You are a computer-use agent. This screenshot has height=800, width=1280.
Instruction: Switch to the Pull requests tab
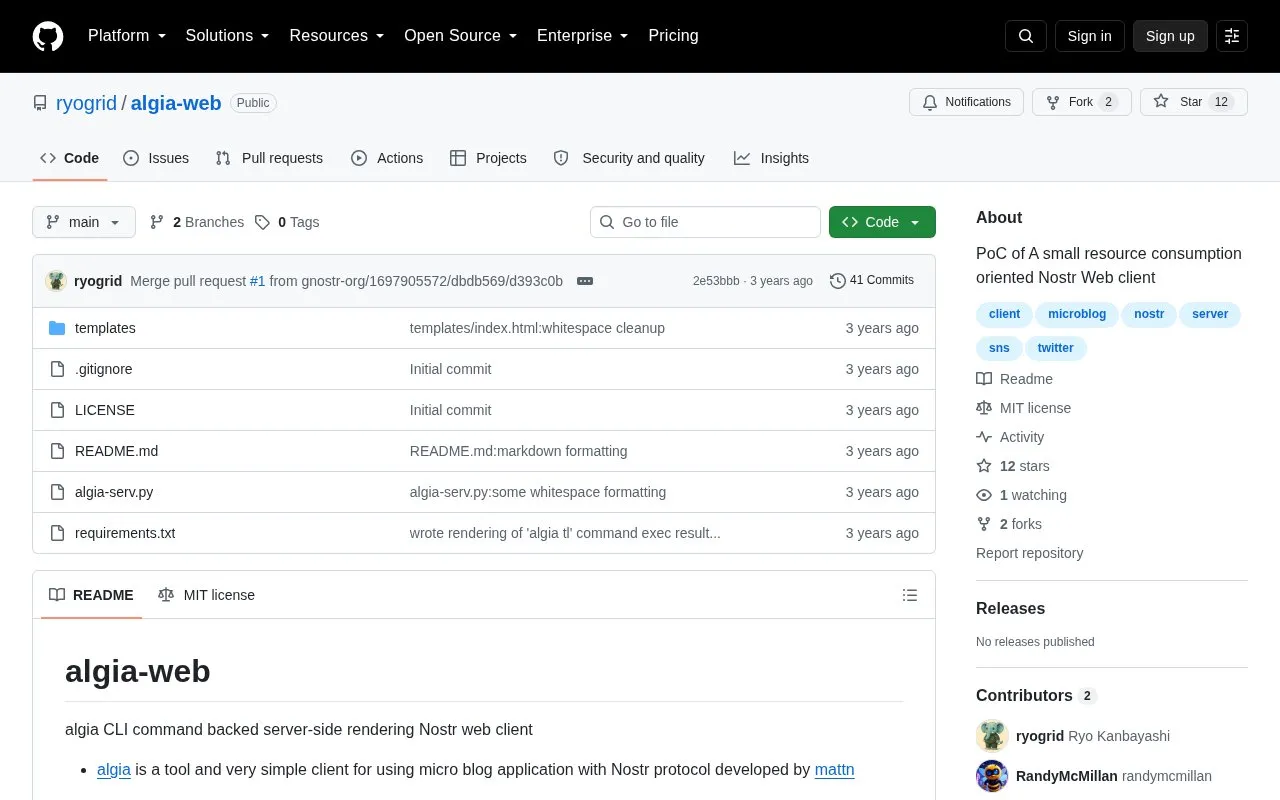[269, 158]
